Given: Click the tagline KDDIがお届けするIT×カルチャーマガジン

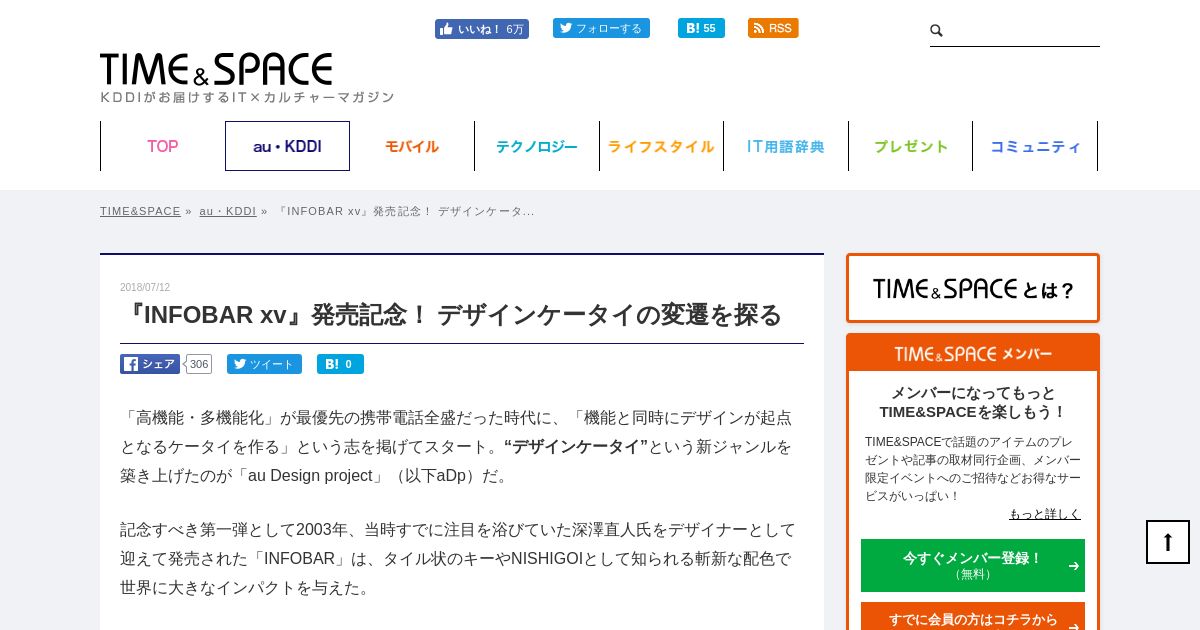Looking at the screenshot, I should point(247,97).
